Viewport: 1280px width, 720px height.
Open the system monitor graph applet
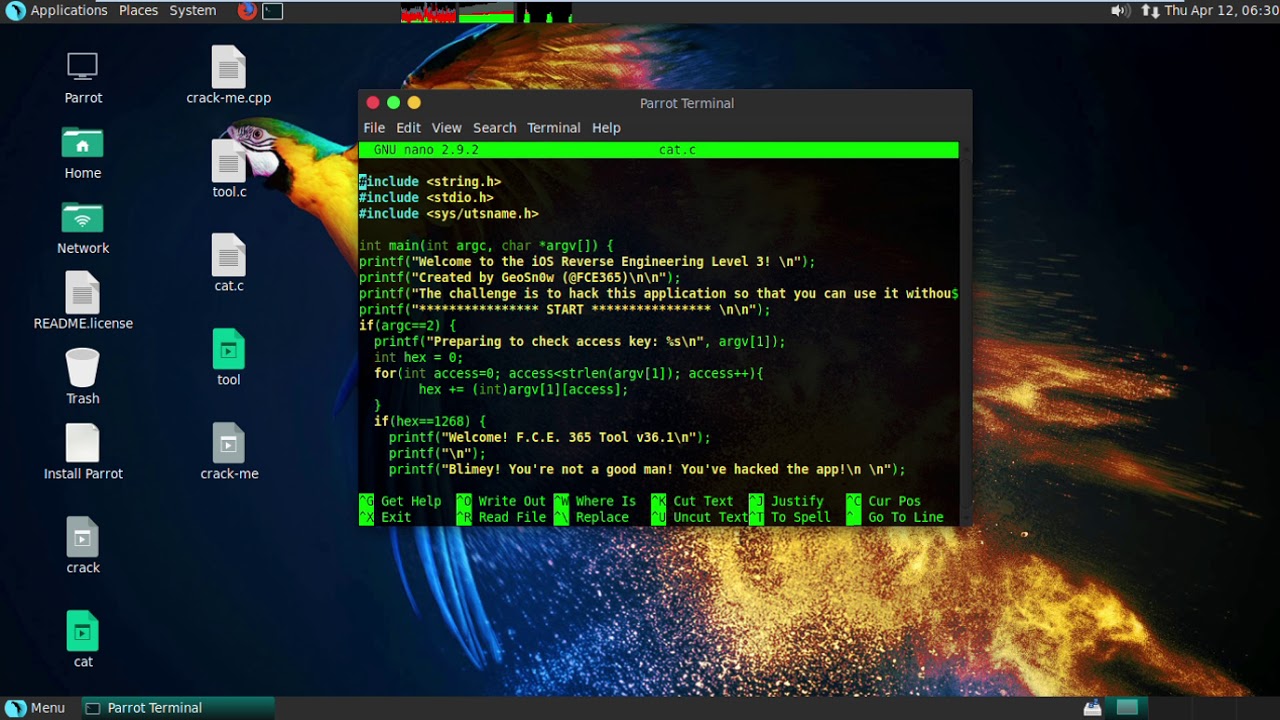(x=487, y=11)
